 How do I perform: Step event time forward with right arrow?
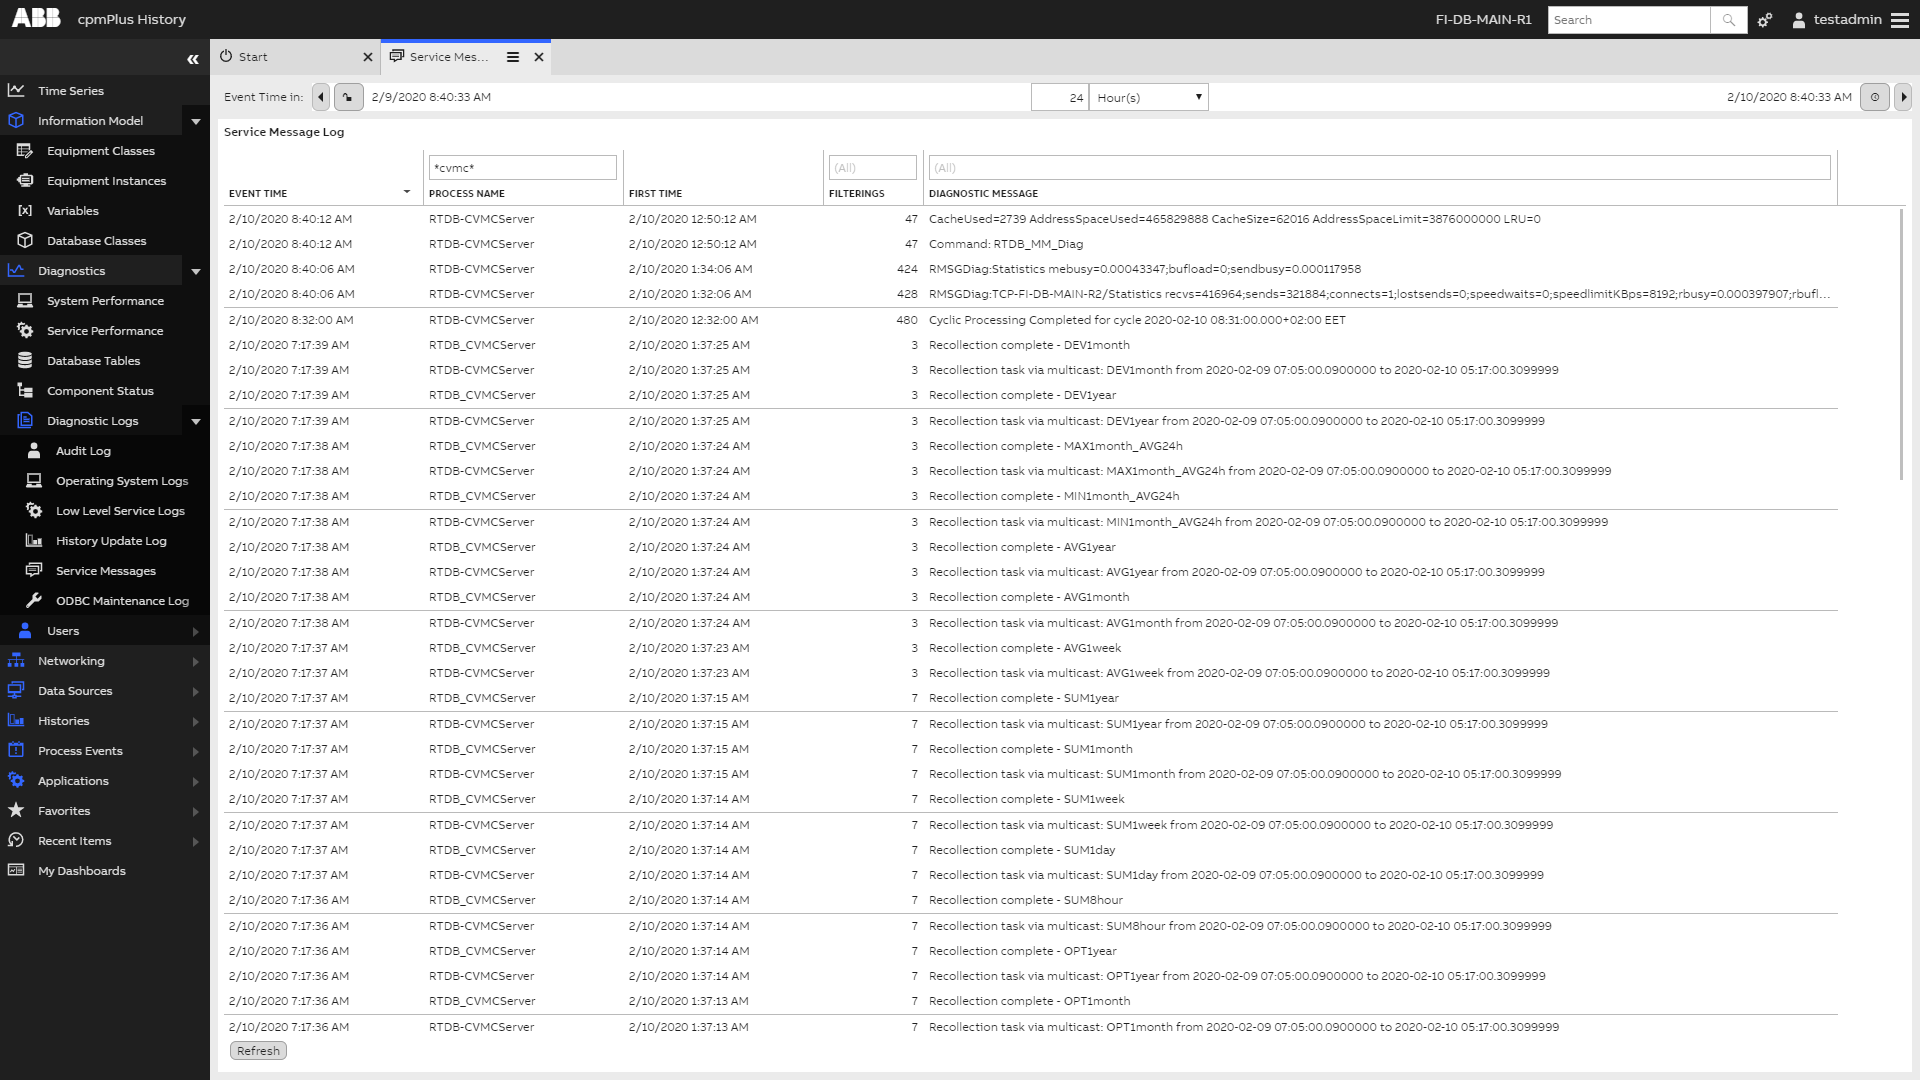1903,97
